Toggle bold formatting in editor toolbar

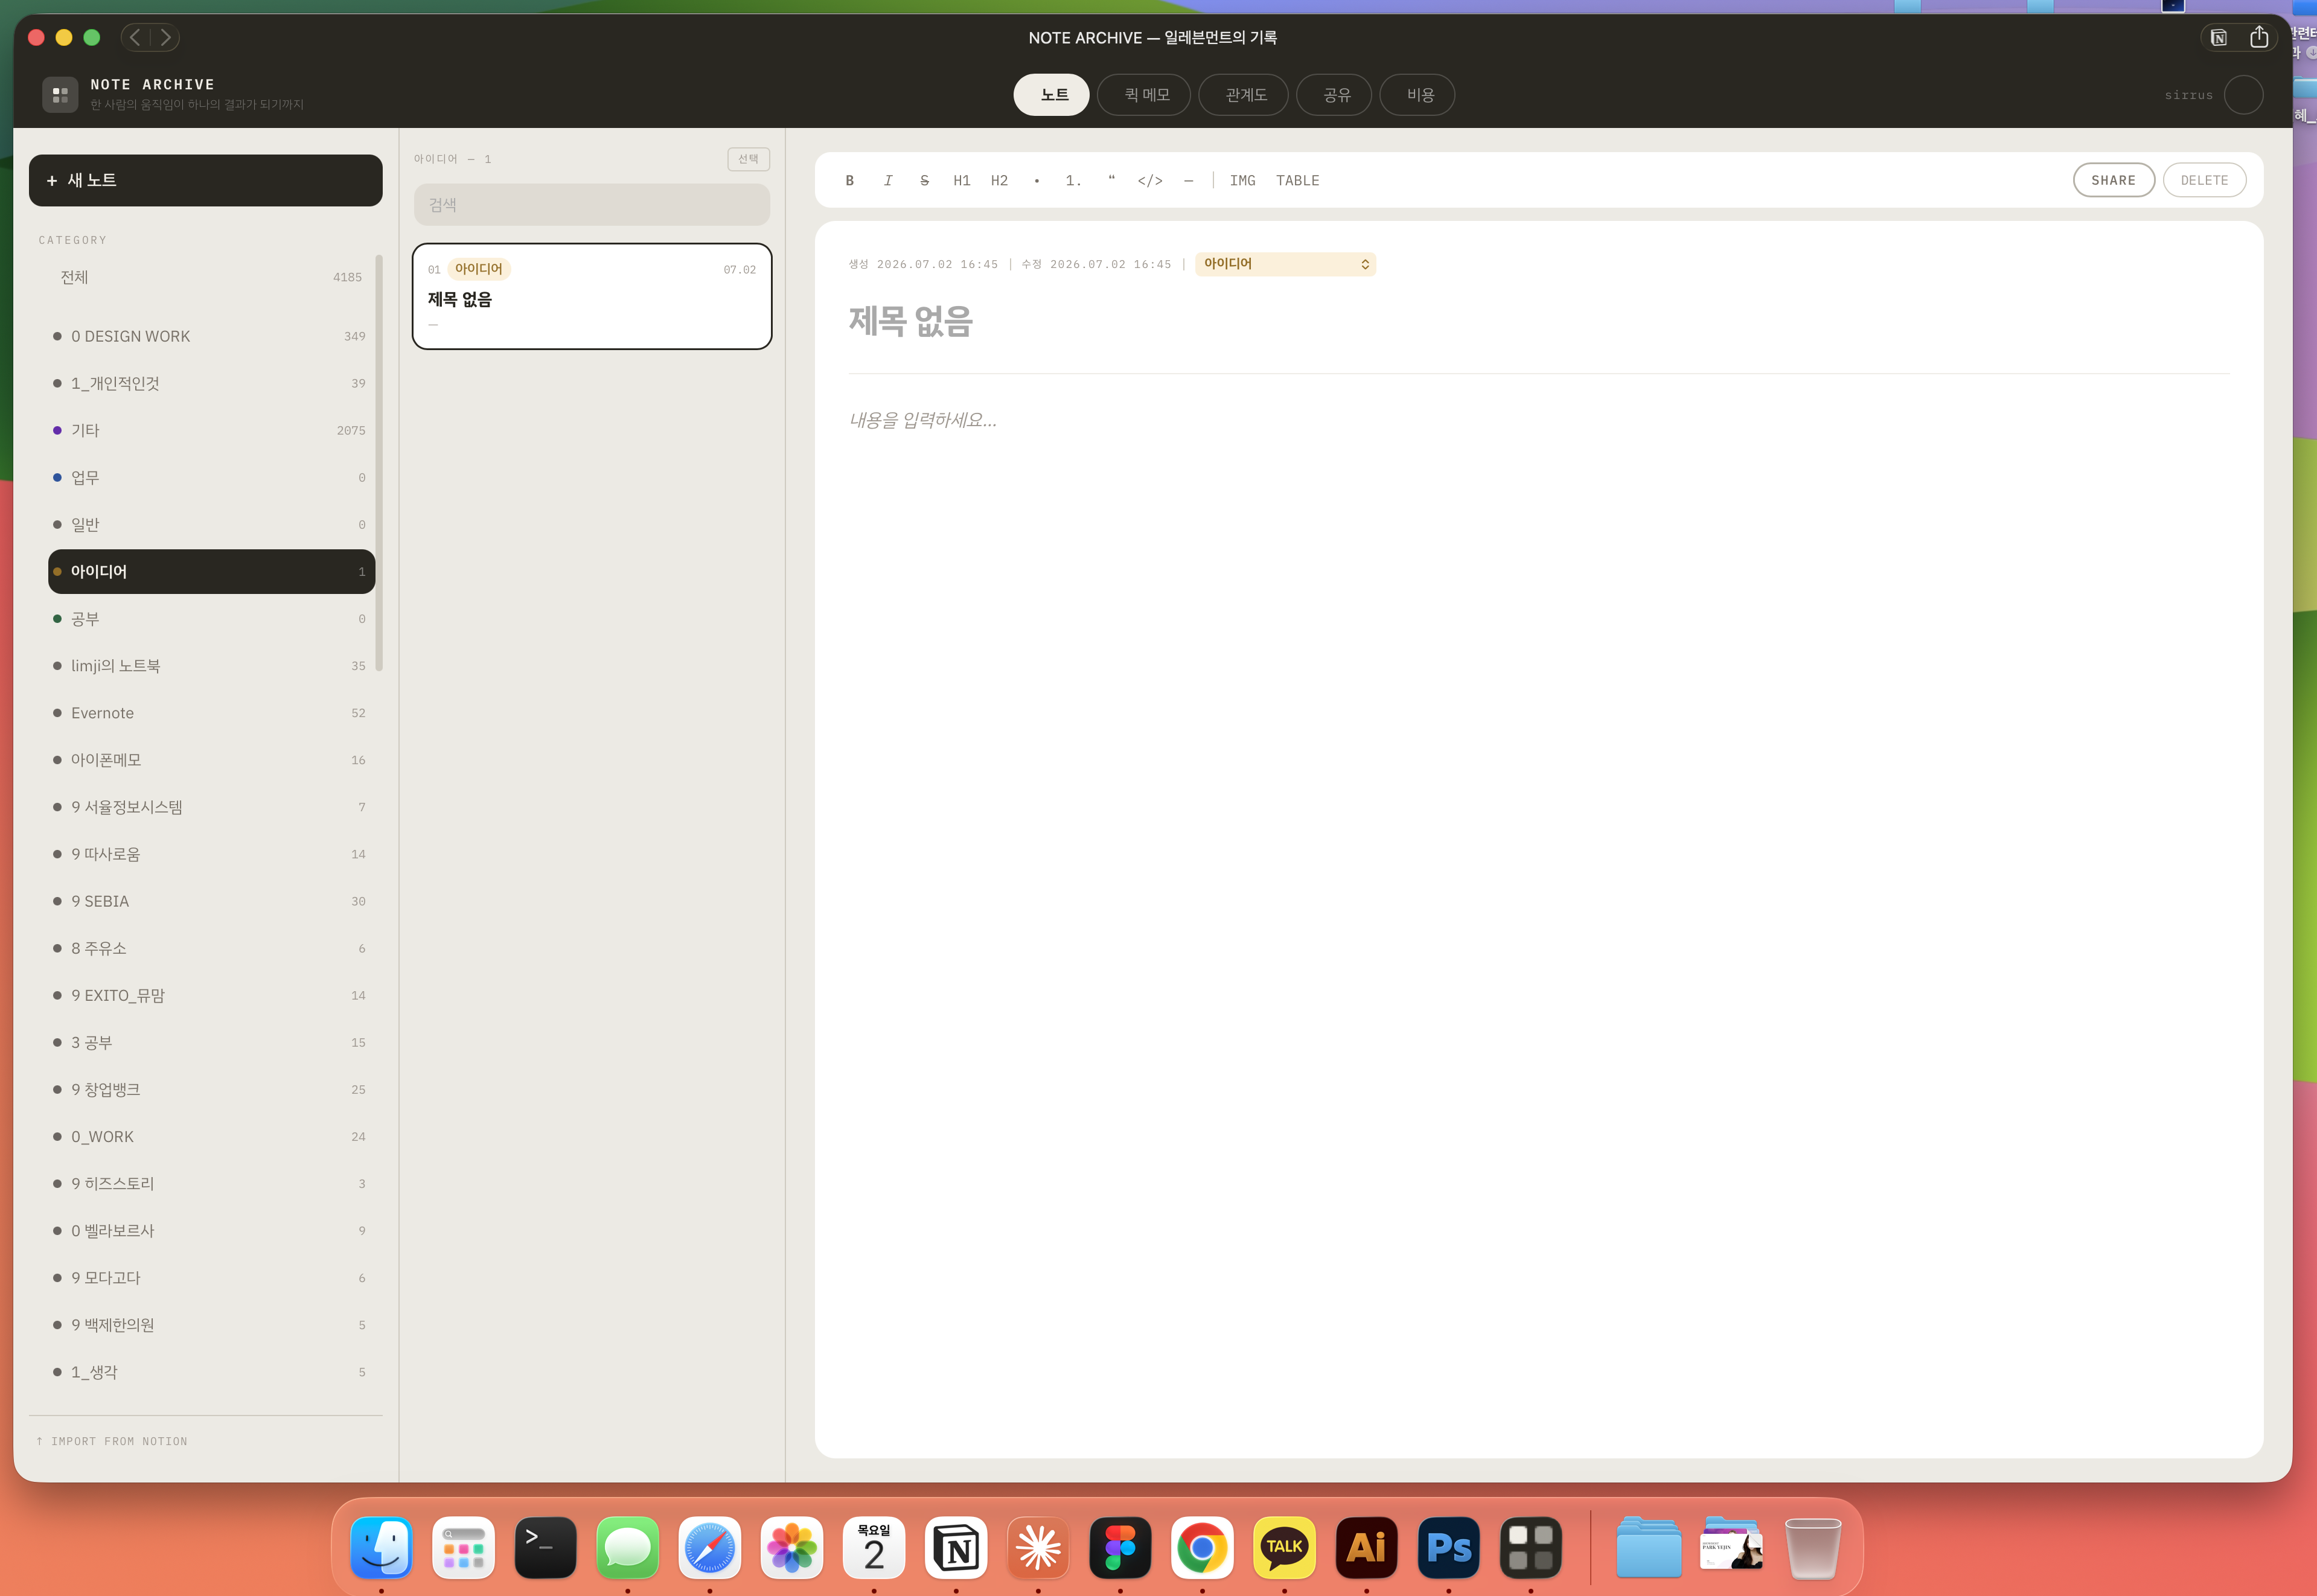(849, 180)
